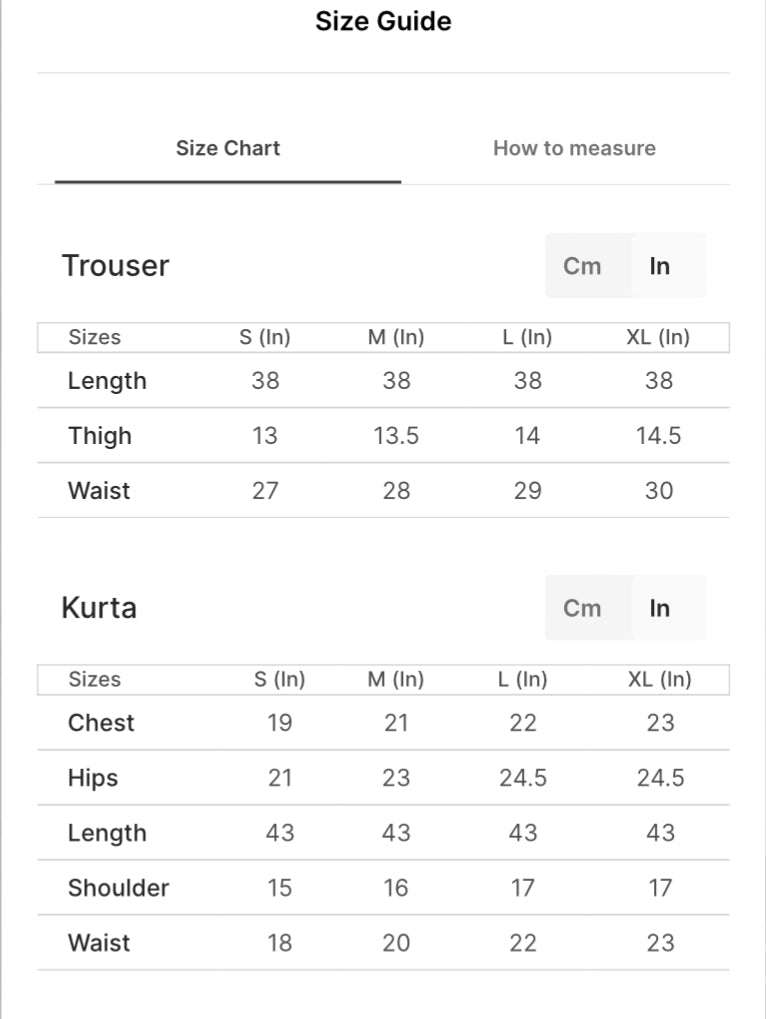Click Trouser Thigh row label
766x1019 pixels.
pos(100,436)
